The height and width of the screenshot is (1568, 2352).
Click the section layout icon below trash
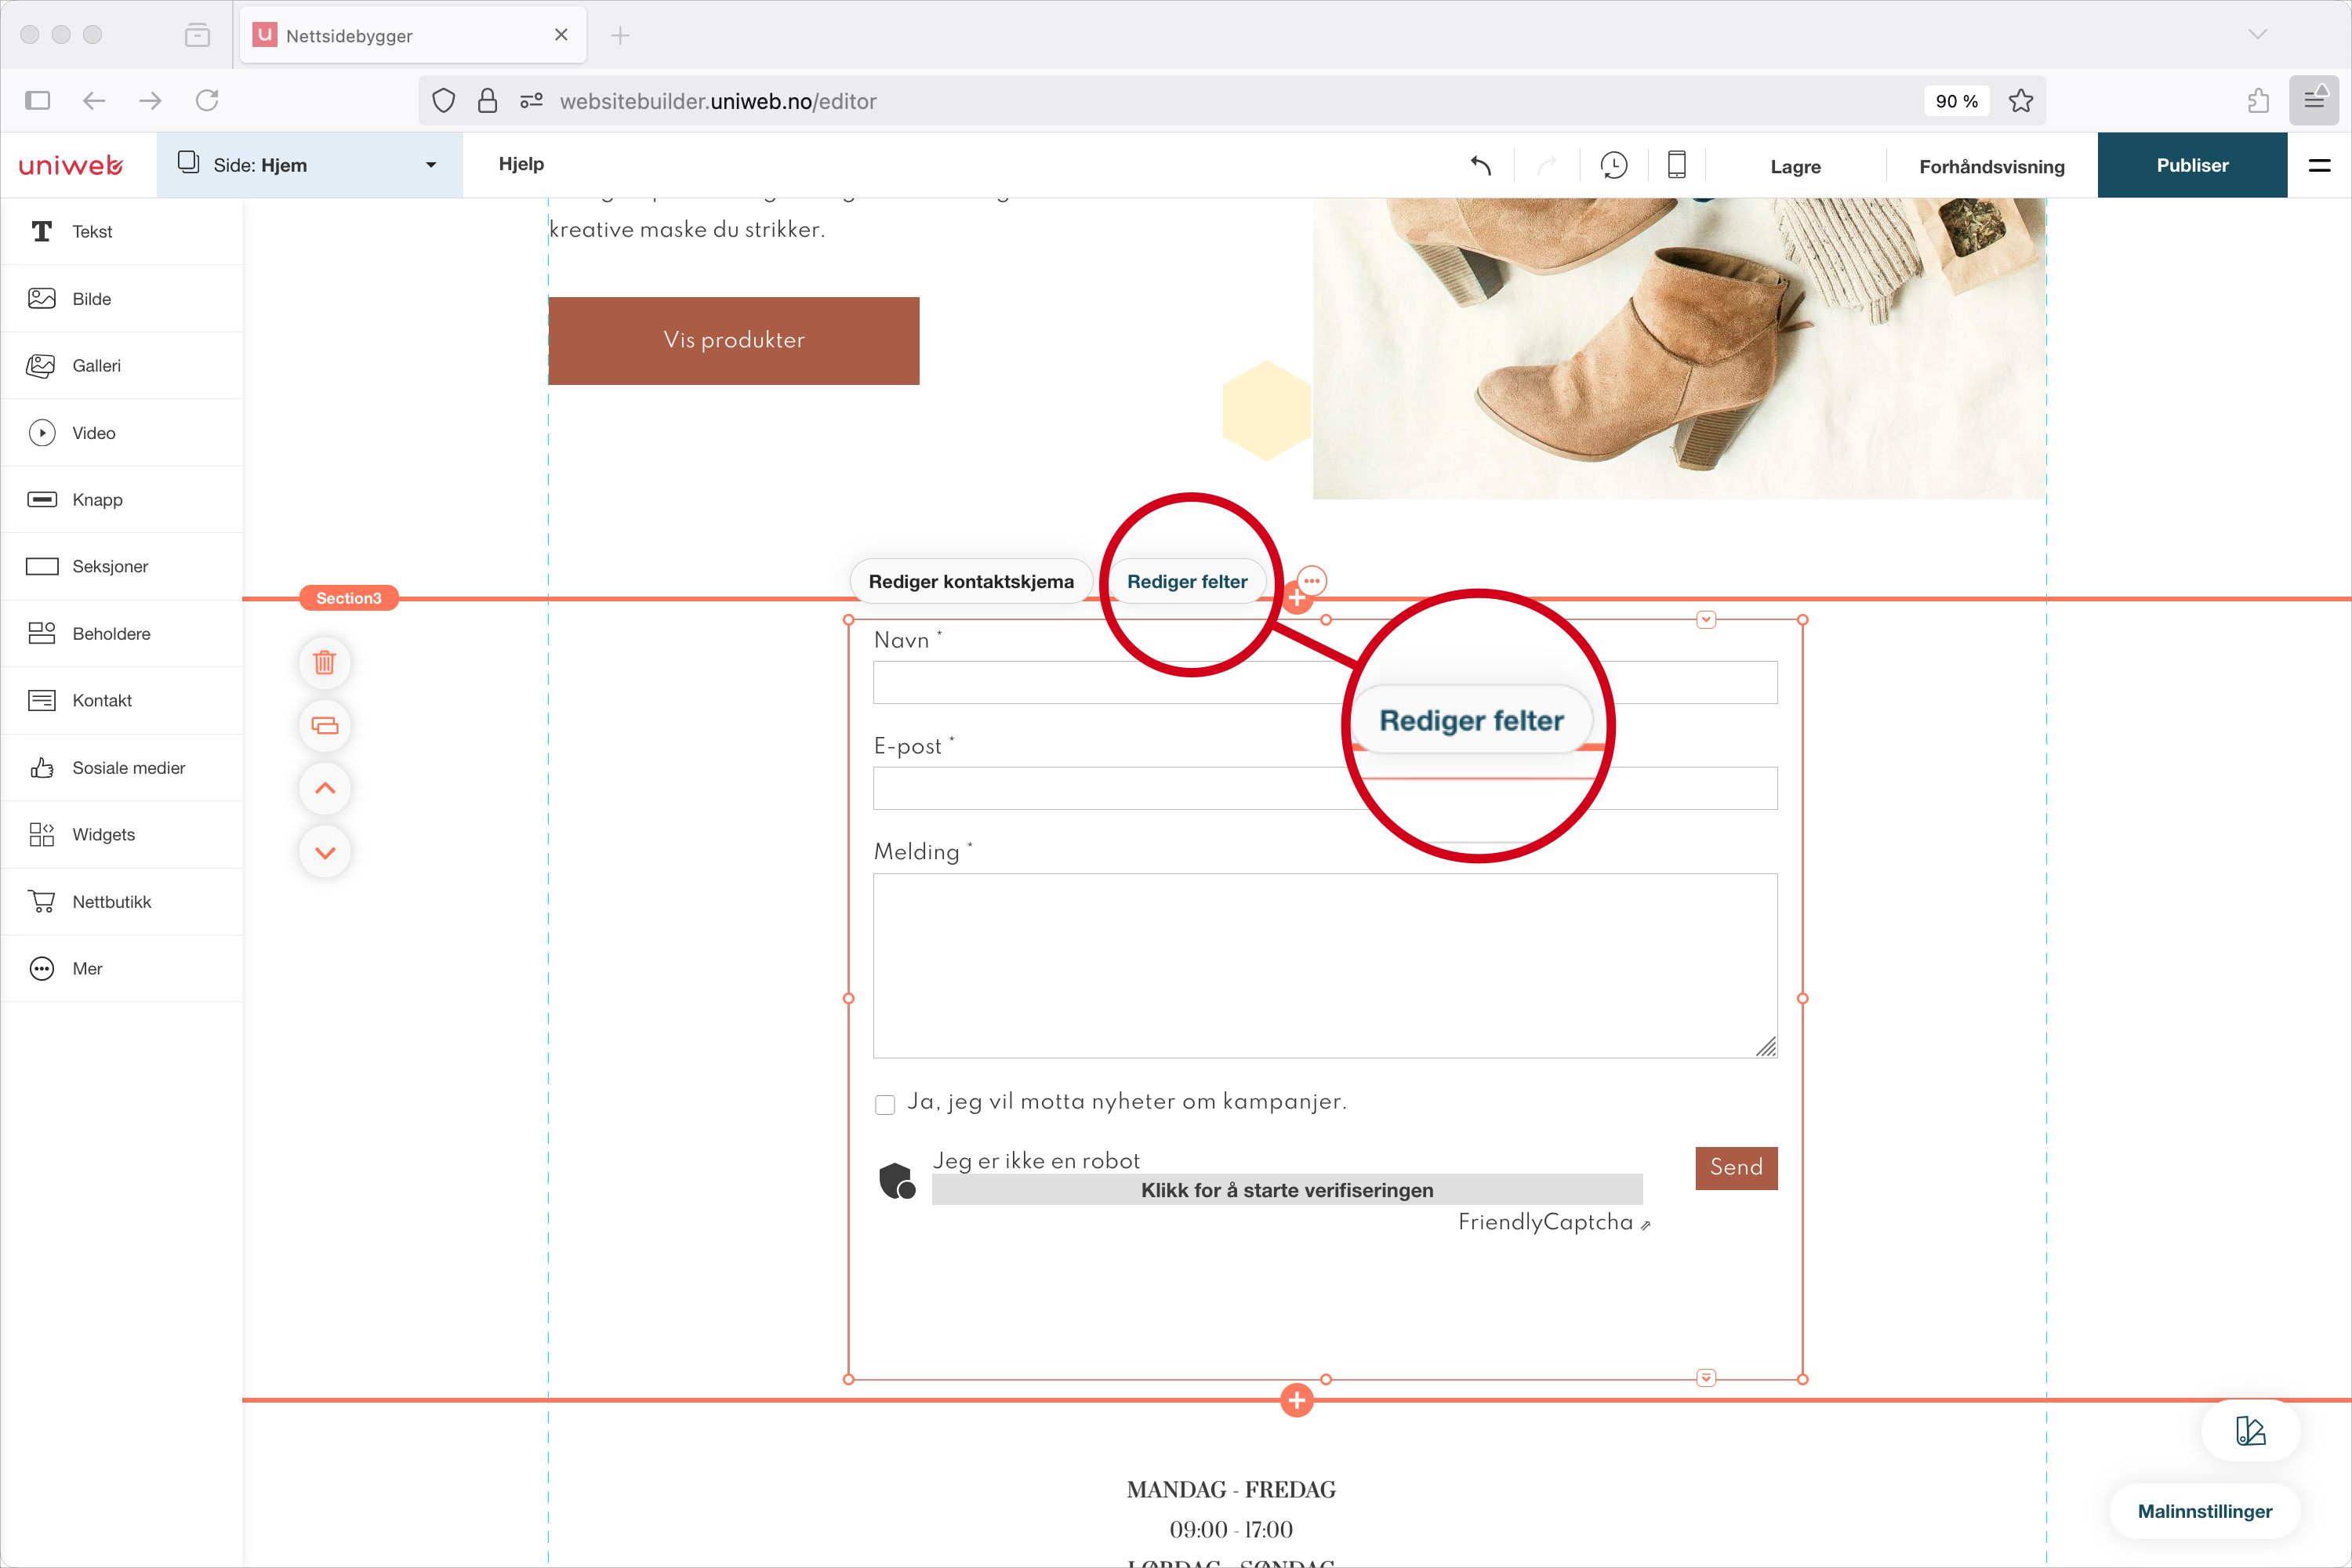[x=325, y=725]
